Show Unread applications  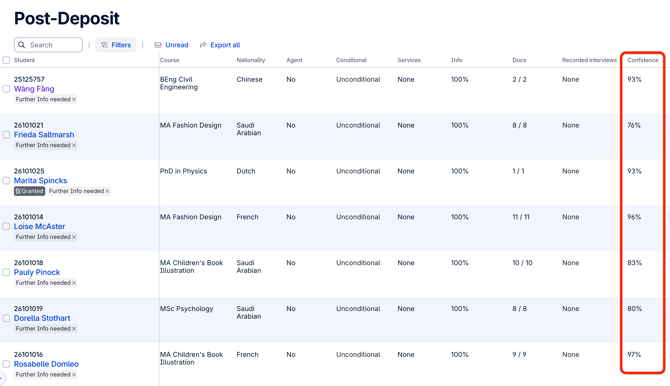click(171, 45)
